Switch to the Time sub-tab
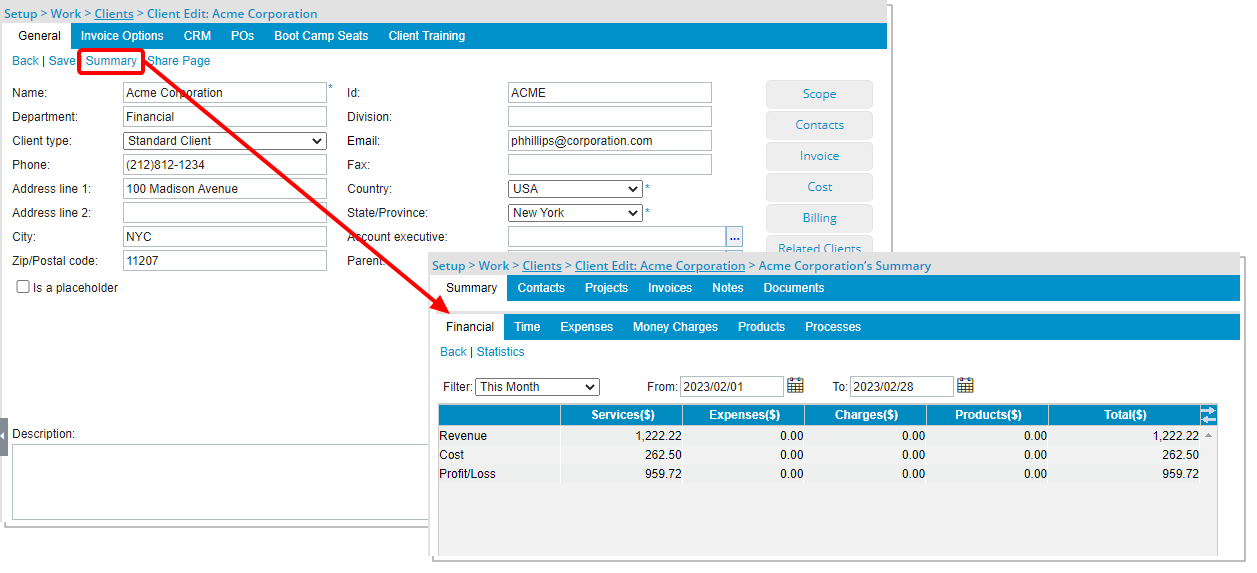This screenshot has width=1257, height=573. tap(527, 327)
